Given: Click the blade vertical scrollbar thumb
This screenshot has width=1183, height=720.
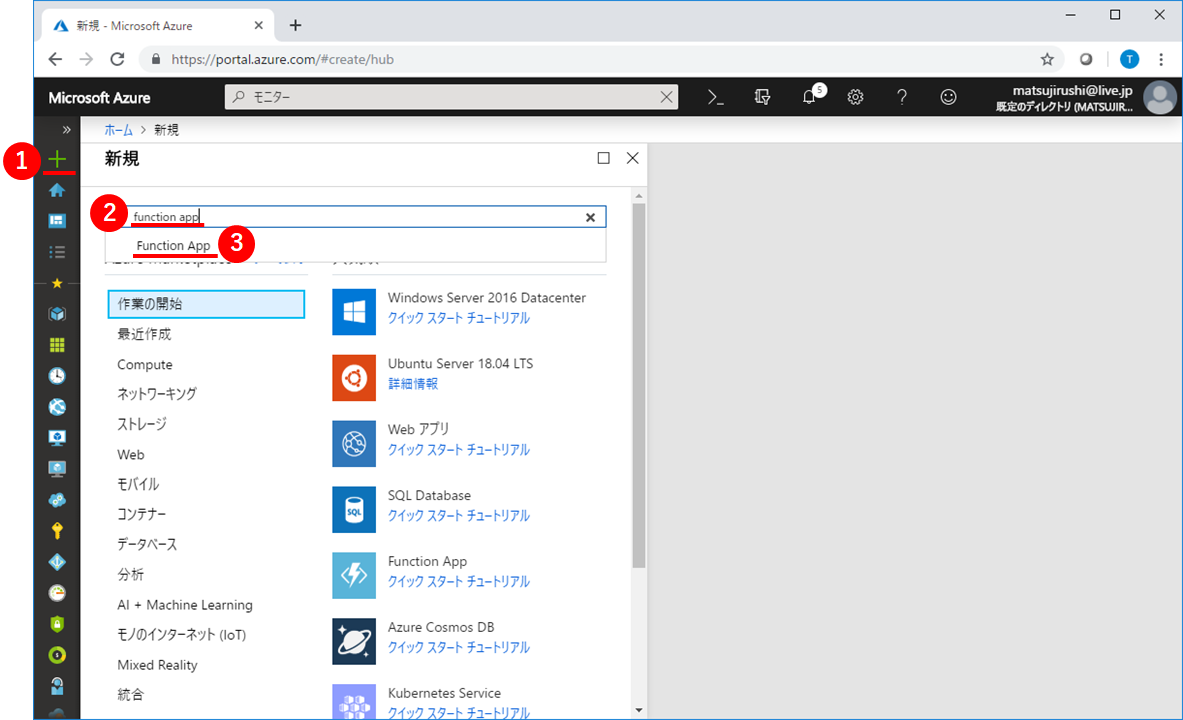Looking at the screenshot, I should [639, 385].
